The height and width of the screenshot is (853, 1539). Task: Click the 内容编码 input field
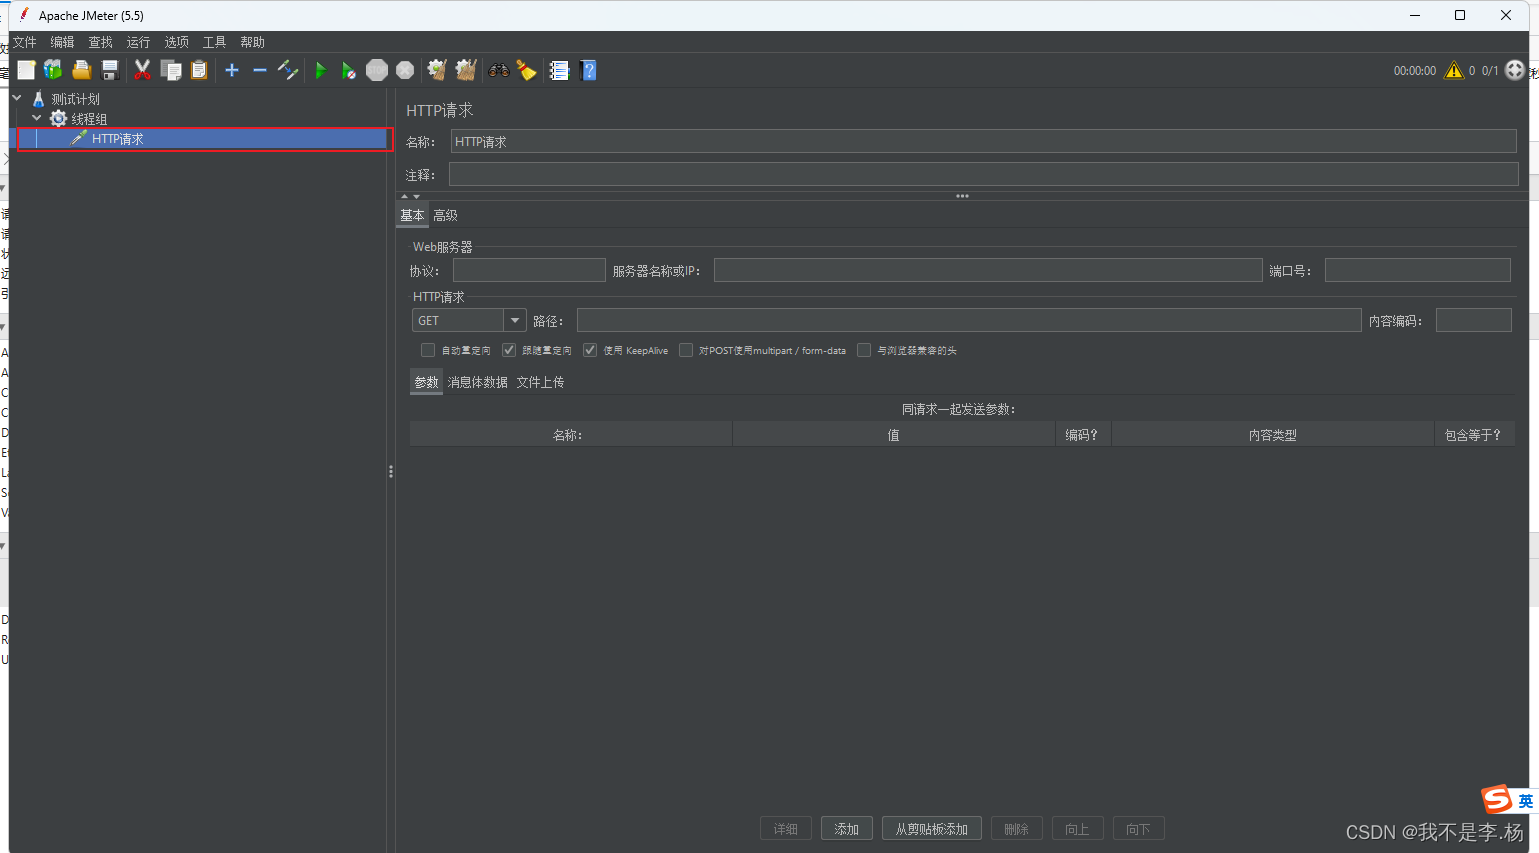tap(1474, 320)
